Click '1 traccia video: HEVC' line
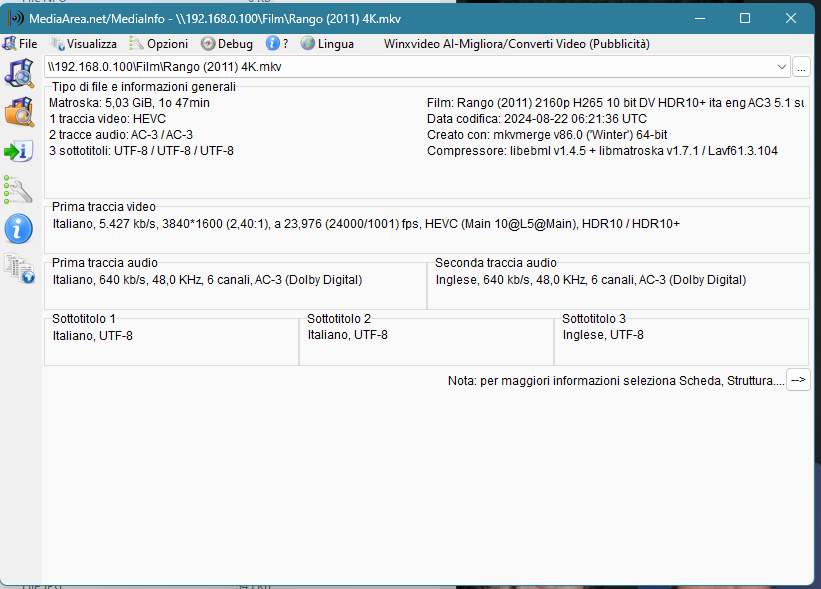 pyautogui.click(x=107, y=119)
